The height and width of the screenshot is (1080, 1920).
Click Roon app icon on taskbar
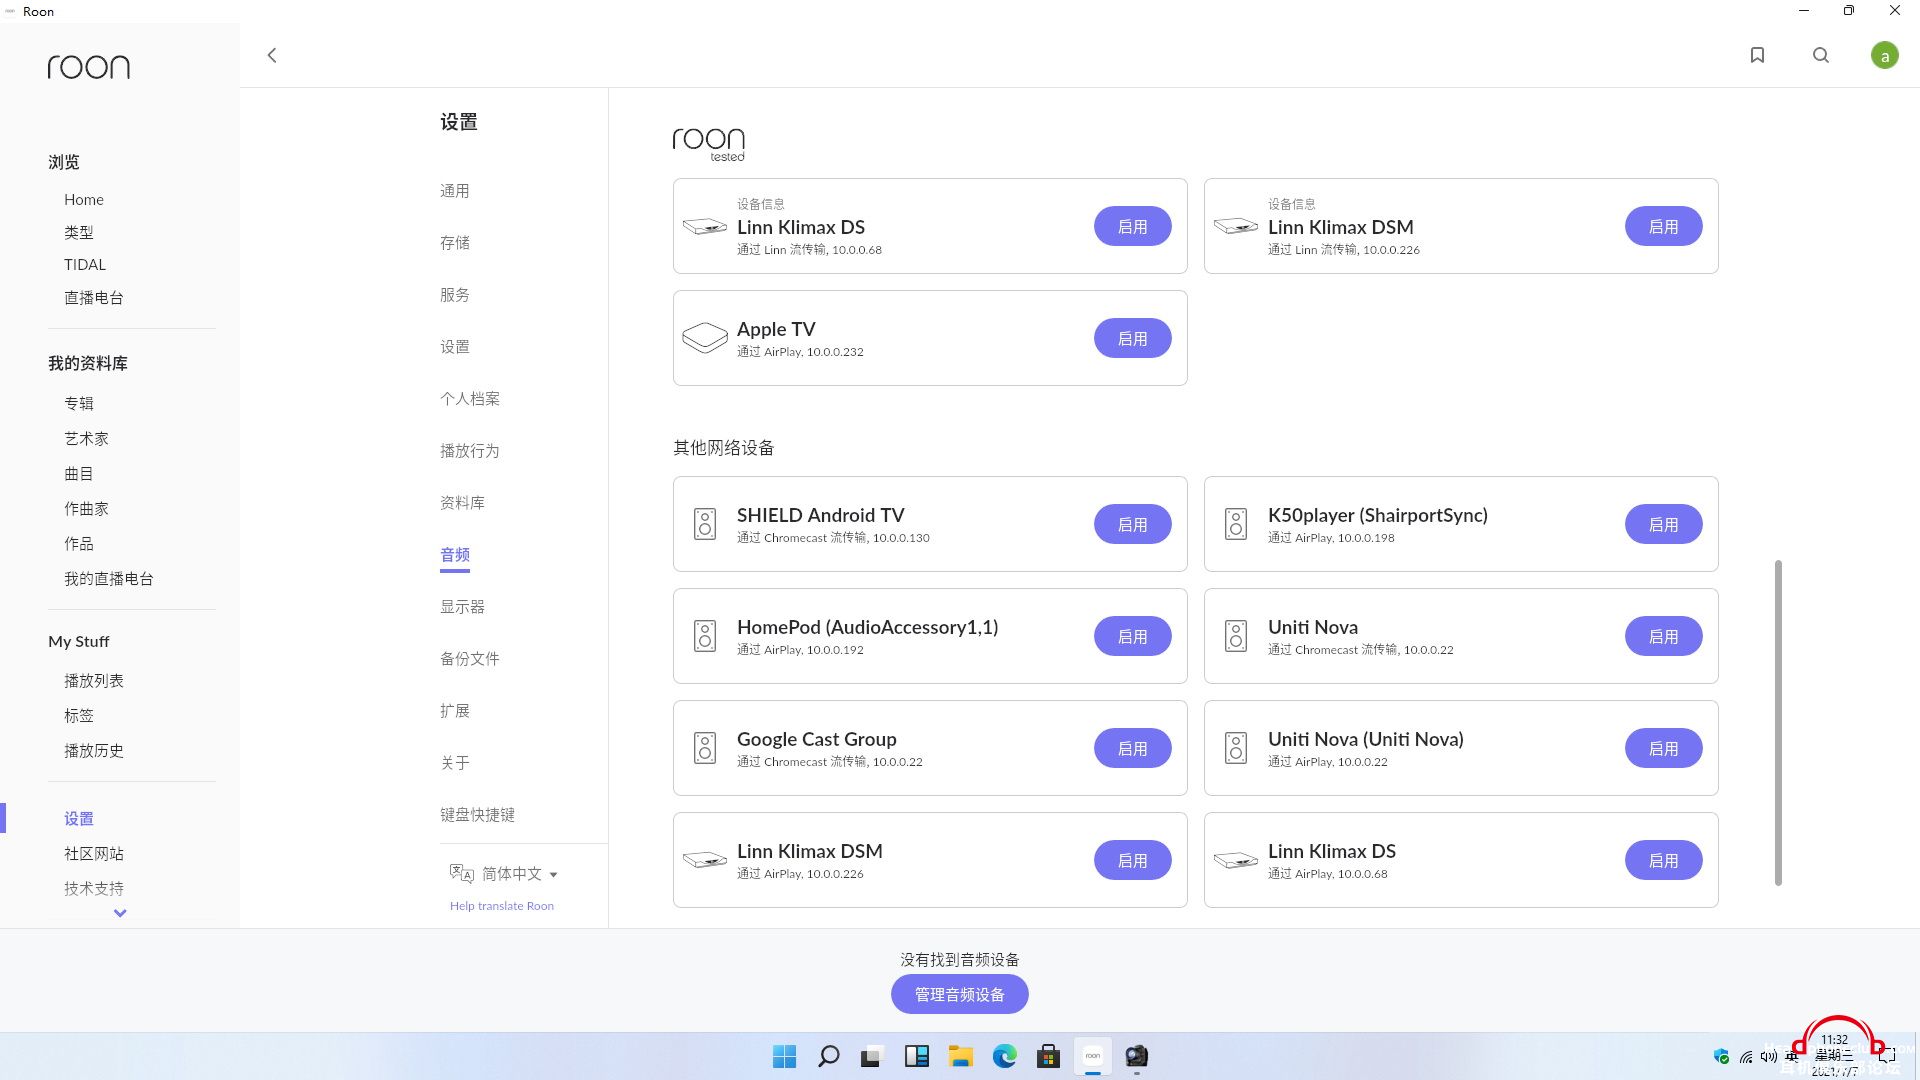tap(1093, 1056)
